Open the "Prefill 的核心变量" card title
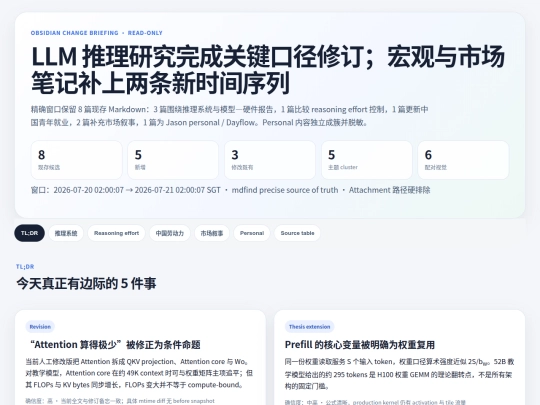 tap(360, 345)
